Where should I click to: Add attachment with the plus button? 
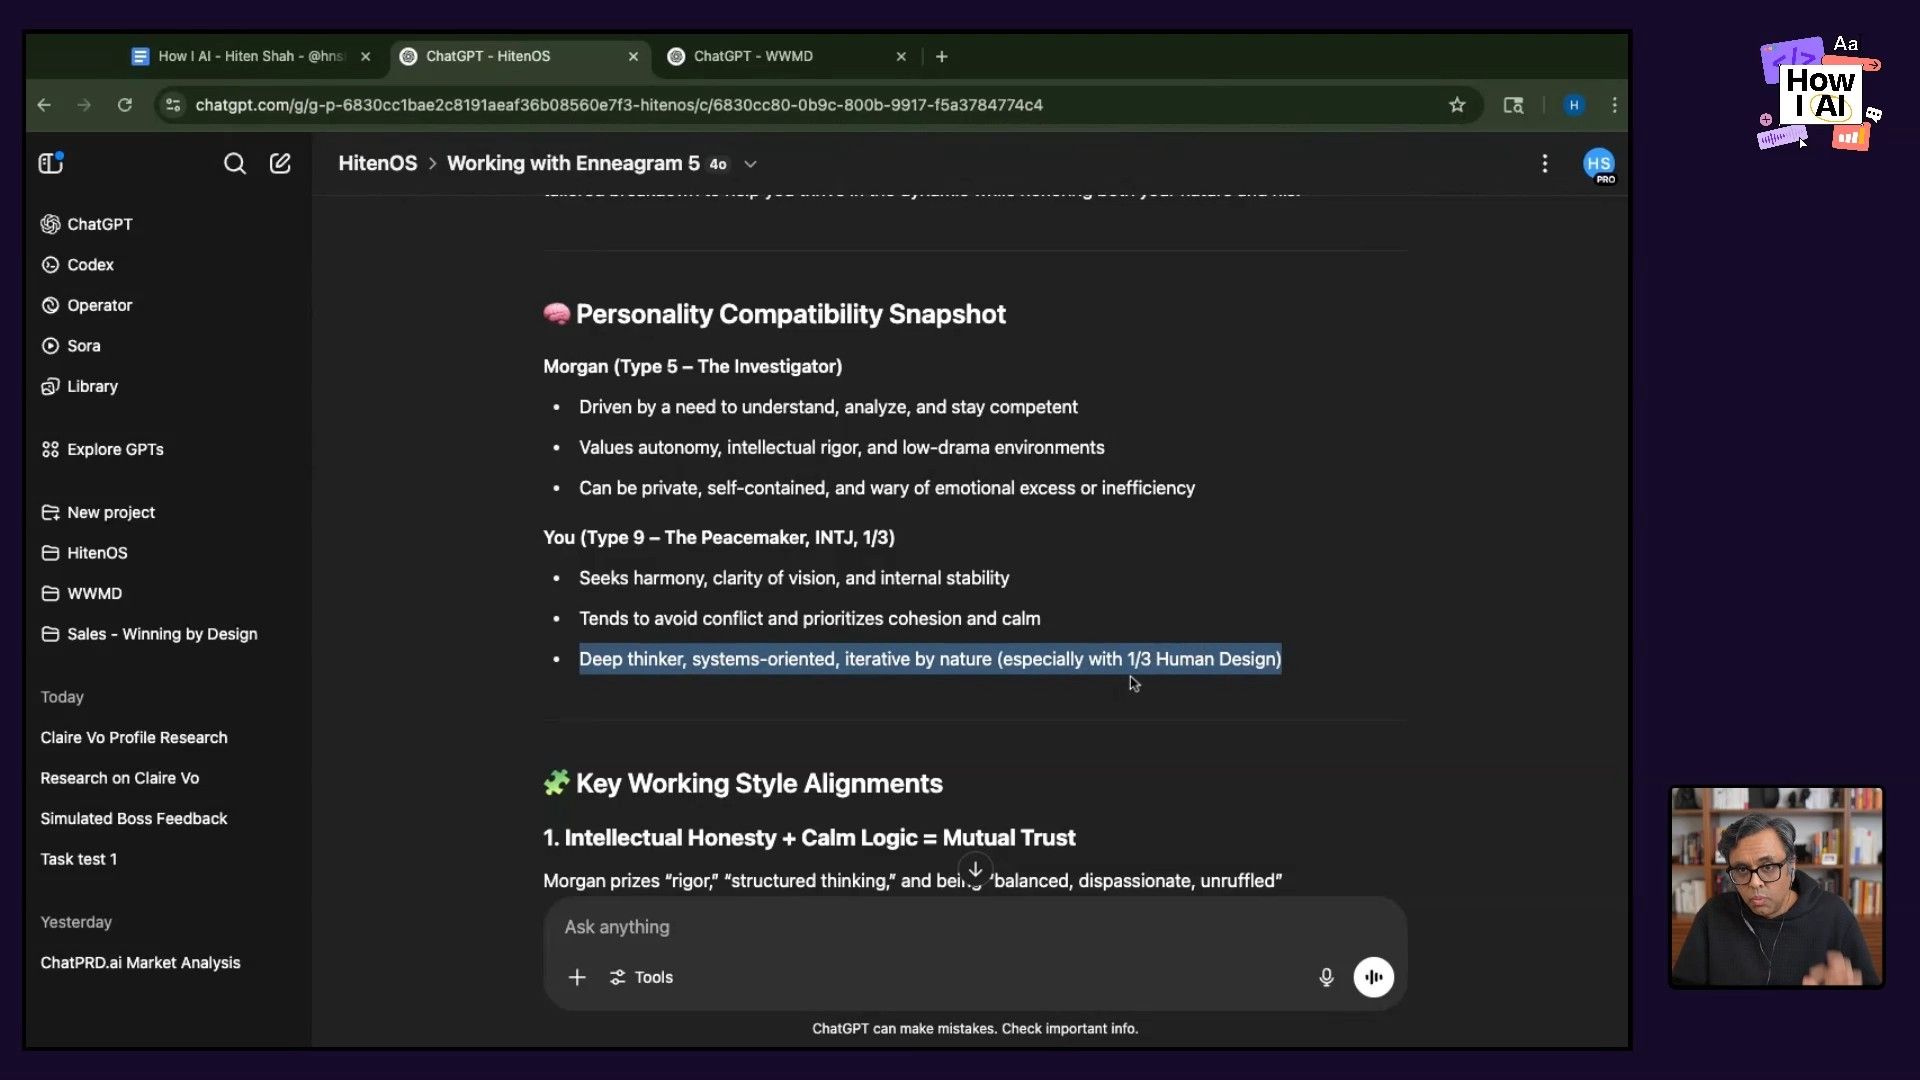point(577,977)
